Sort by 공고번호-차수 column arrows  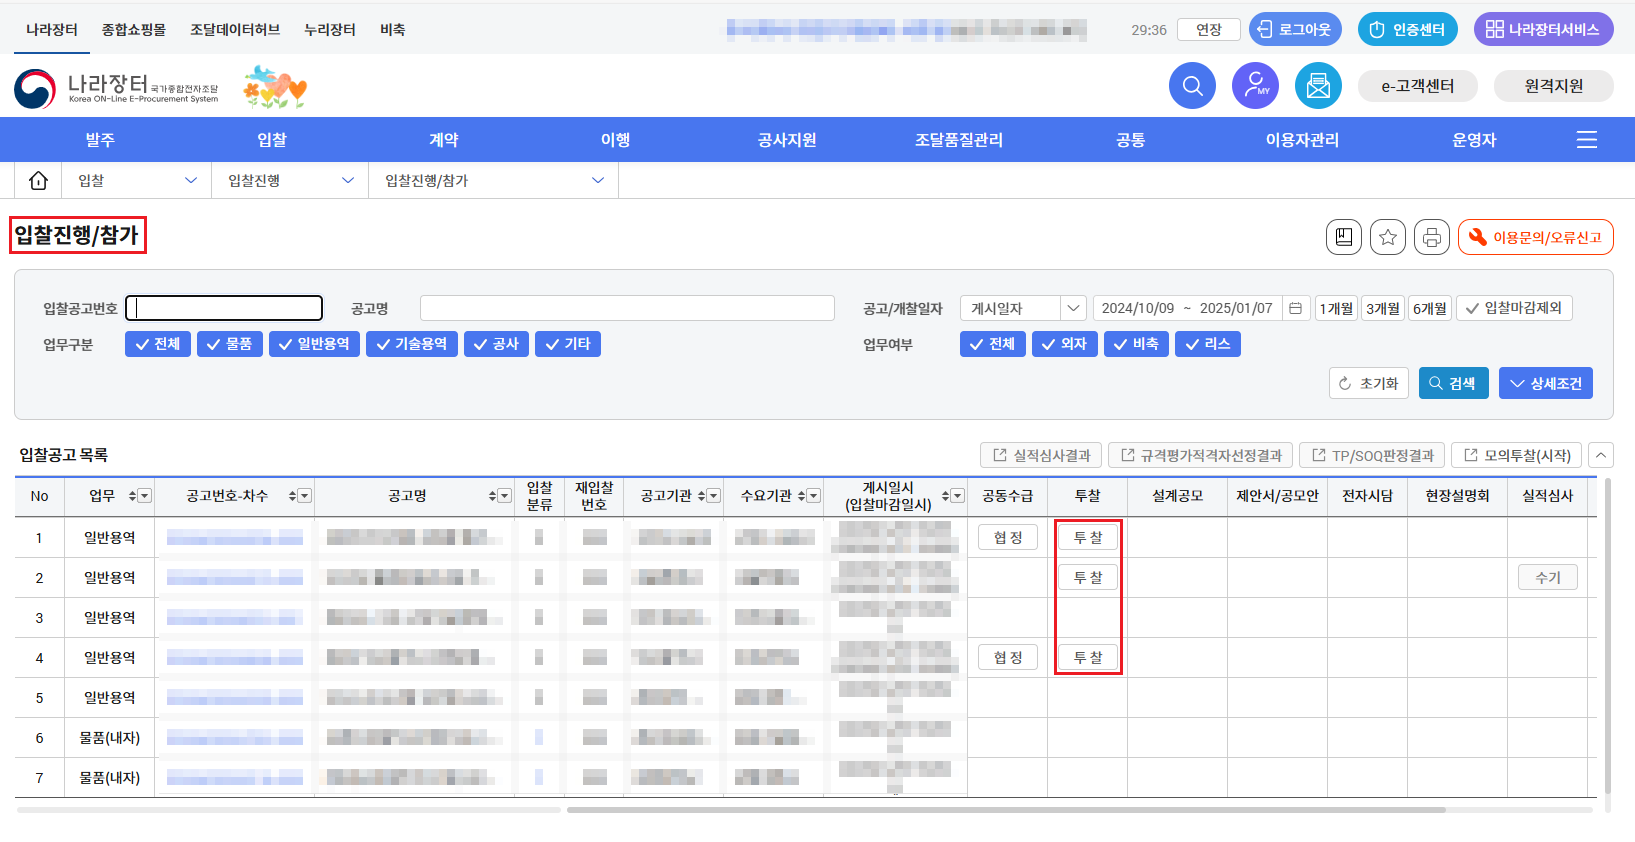coord(292,496)
